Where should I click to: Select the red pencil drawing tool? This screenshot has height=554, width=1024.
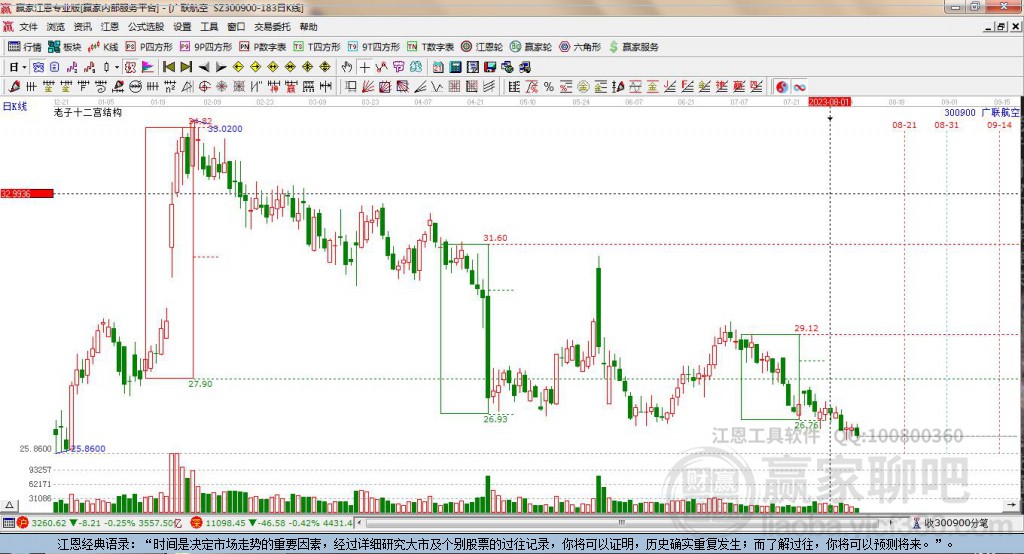pyautogui.click(x=14, y=86)
